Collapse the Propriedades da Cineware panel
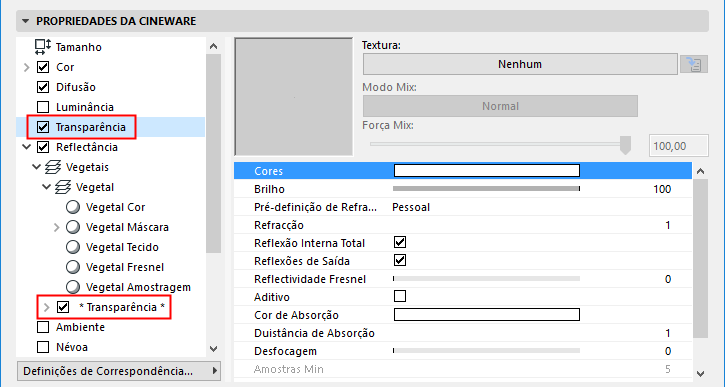Viewport: 725px width, 387px height. 25,21
